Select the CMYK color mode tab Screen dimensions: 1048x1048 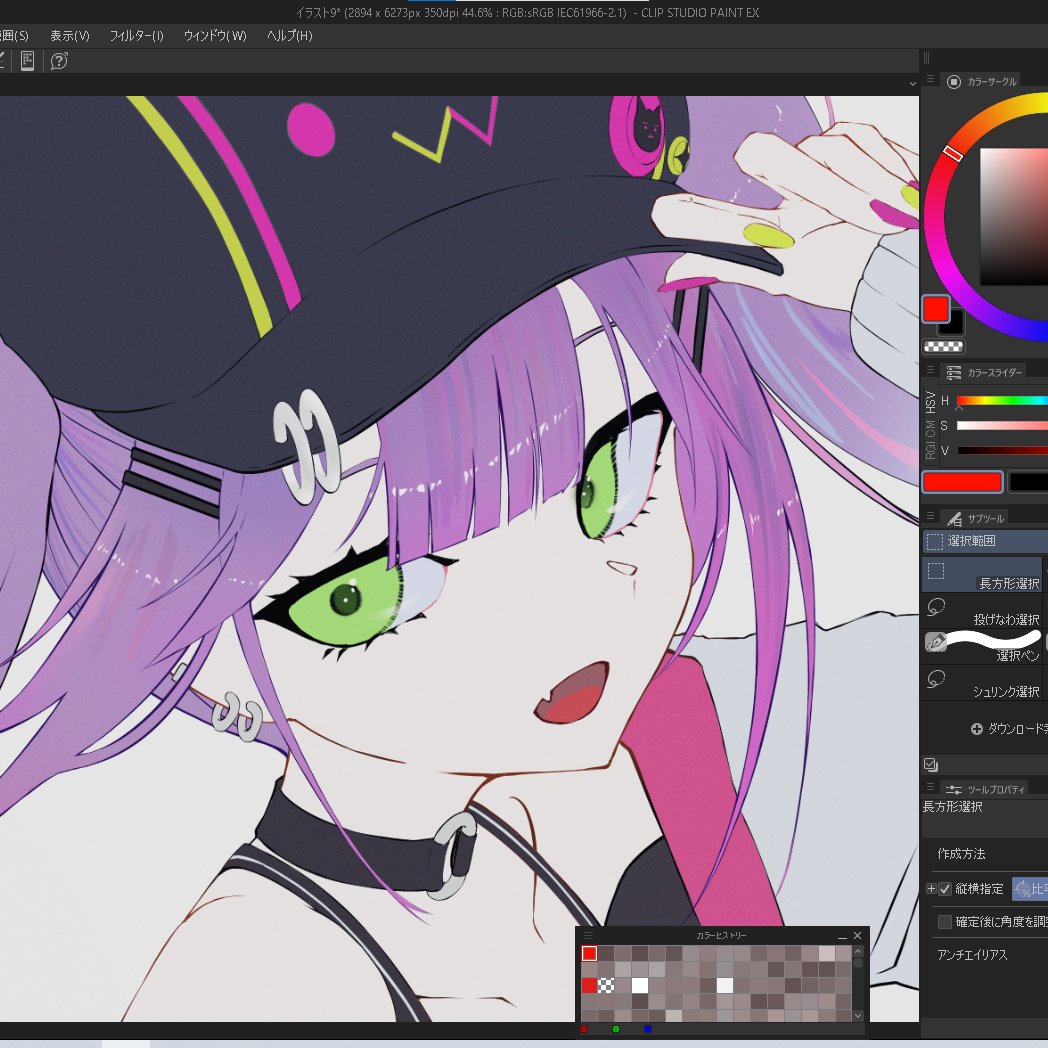(x=930, y=428)
